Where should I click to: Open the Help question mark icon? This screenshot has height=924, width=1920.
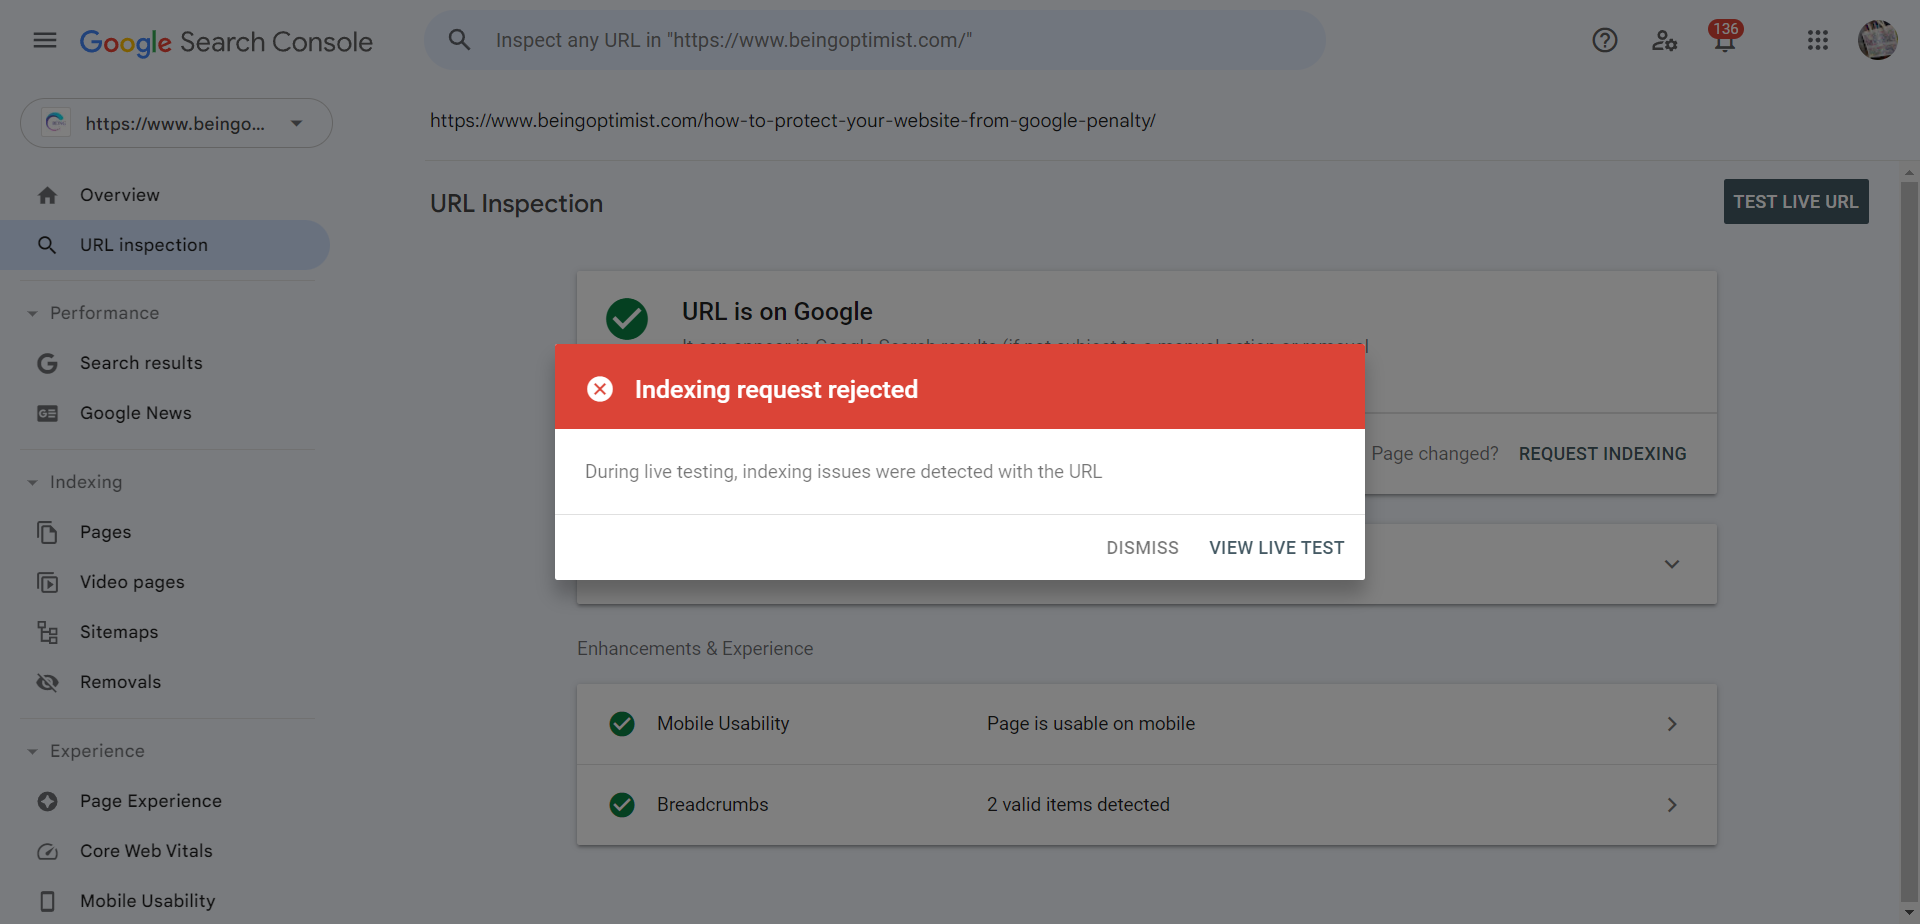pos(1605,40)
